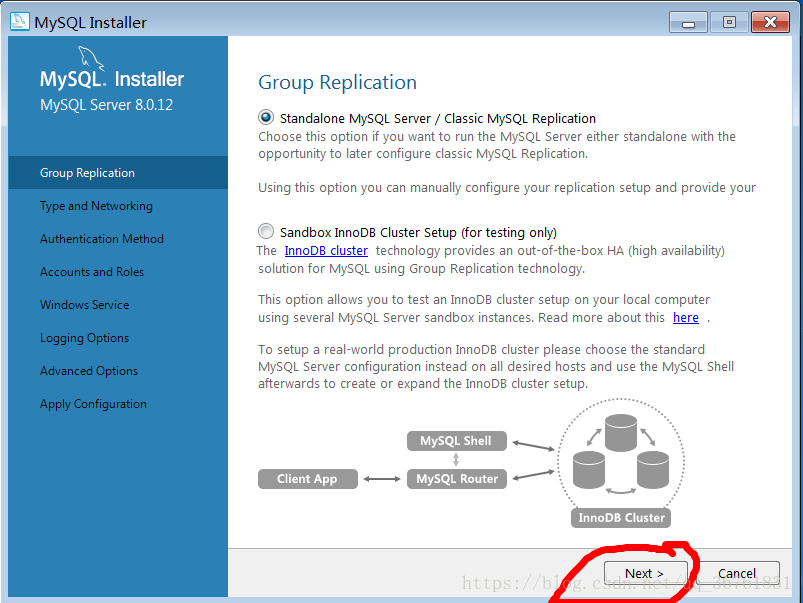The width and height of the screenshot is (803, 603).
Task: Click the MySQL Router diagram box
Action: pyautogui.click(x=457, y=479)
